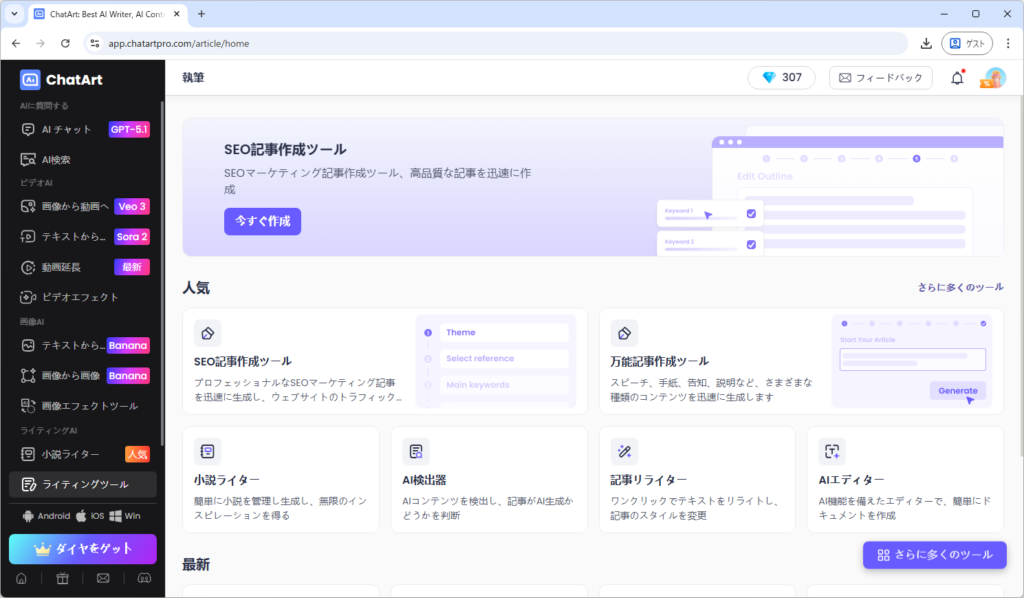Screen dimensions: 1024x598
Task: Open the フィードバック button
Action: [x=880, y=78]
